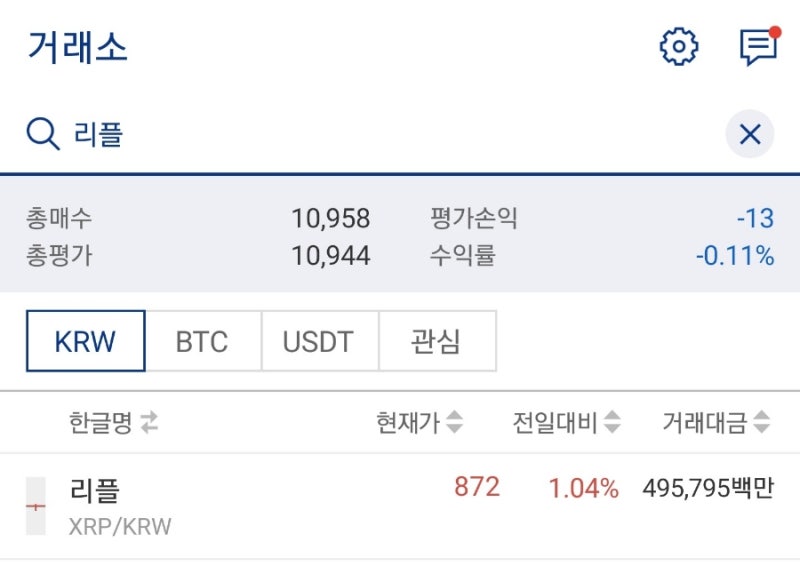Open the 관심 favorites tab

pyautogui.click(x=437, y=341)
